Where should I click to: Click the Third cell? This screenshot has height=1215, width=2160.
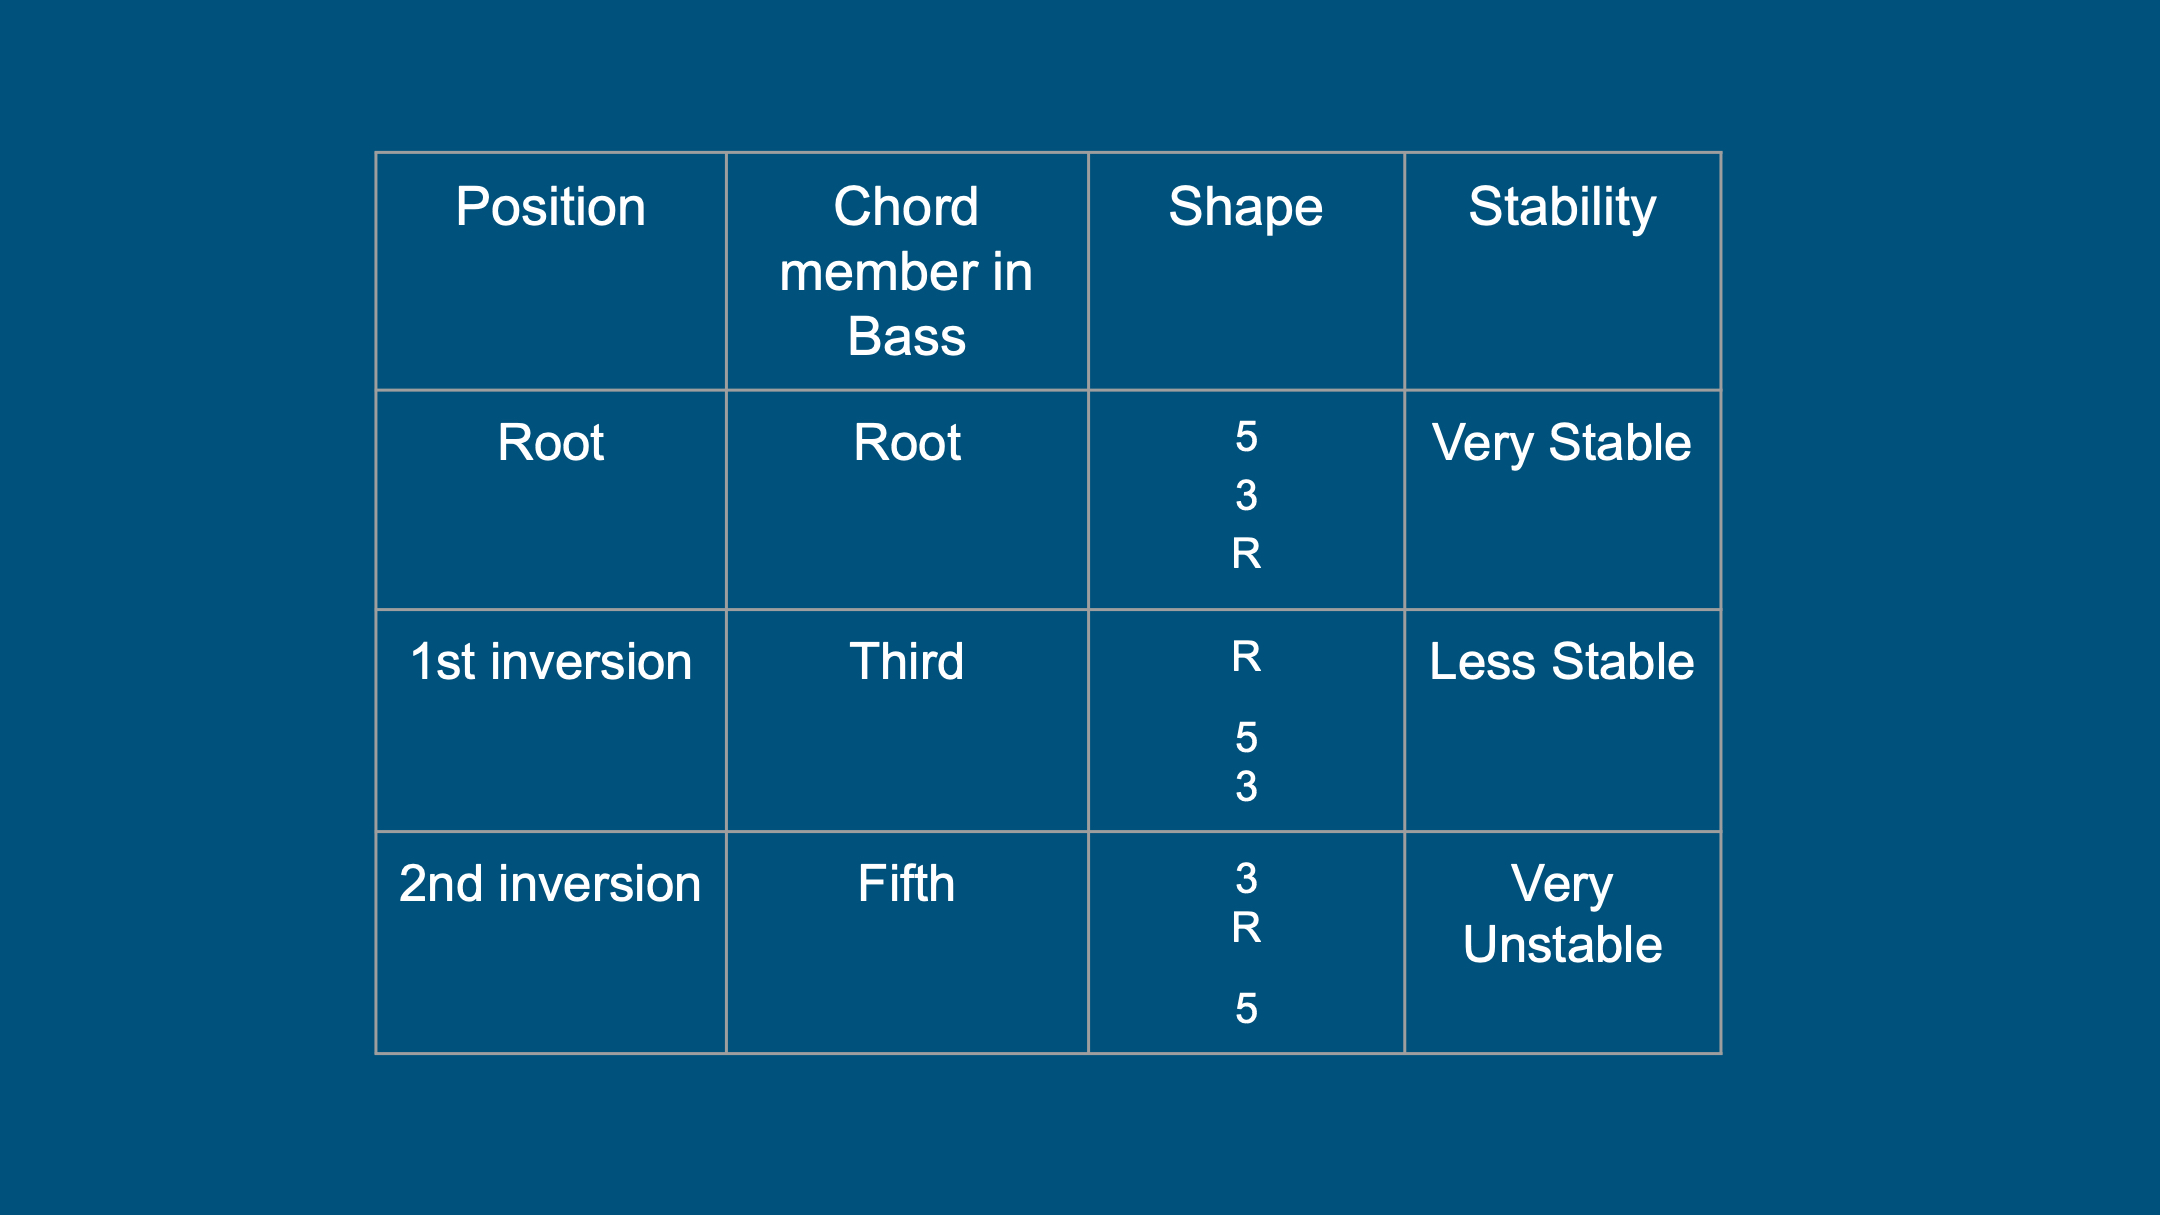point(907,662)
